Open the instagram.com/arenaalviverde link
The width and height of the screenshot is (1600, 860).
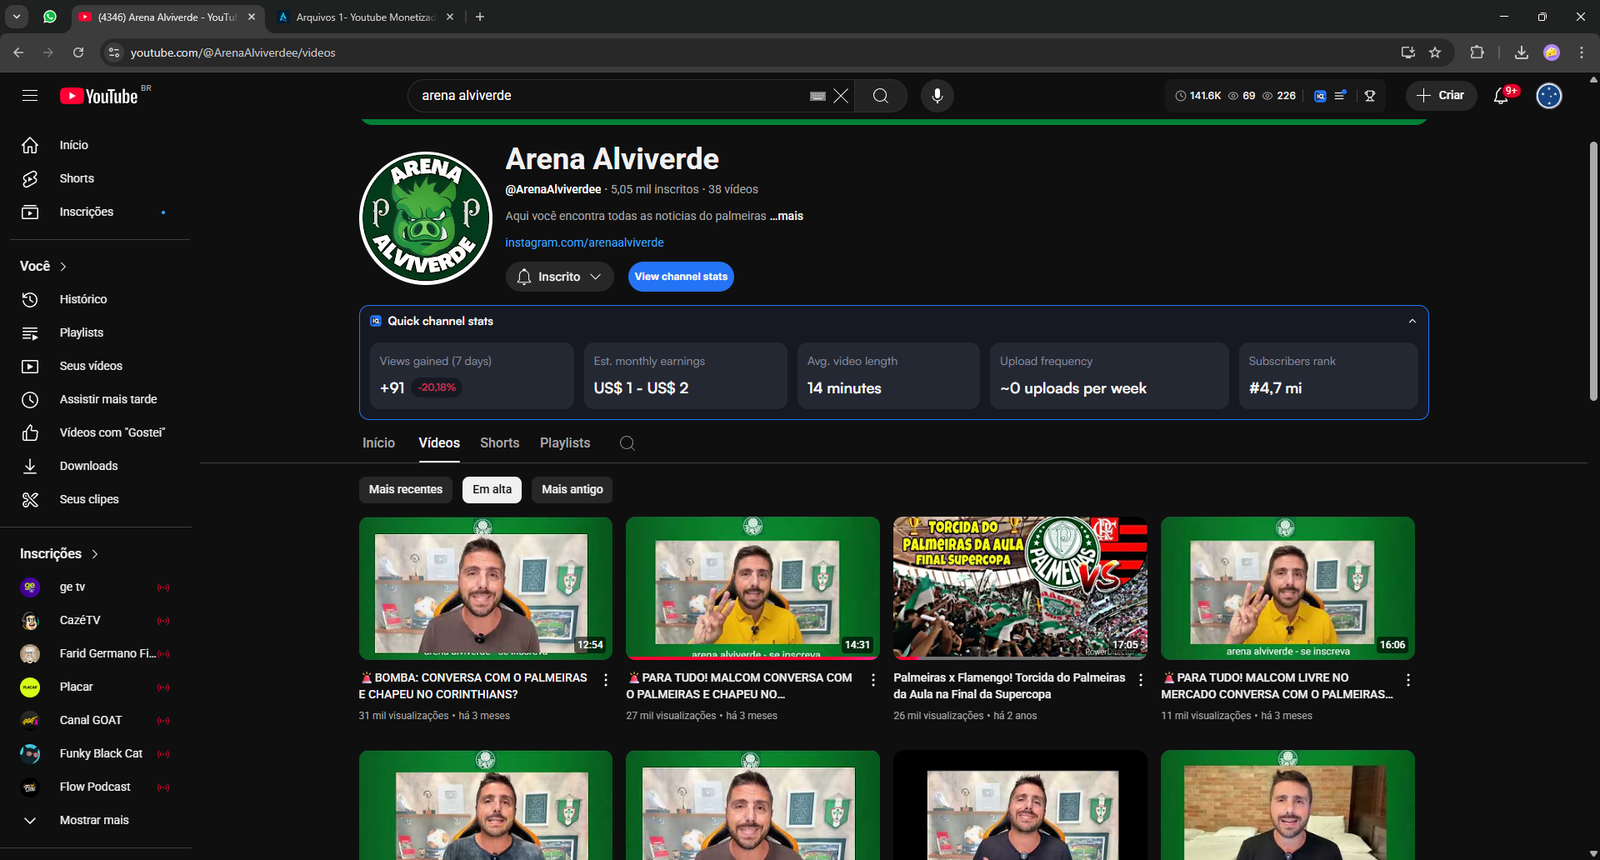(584, 243)
